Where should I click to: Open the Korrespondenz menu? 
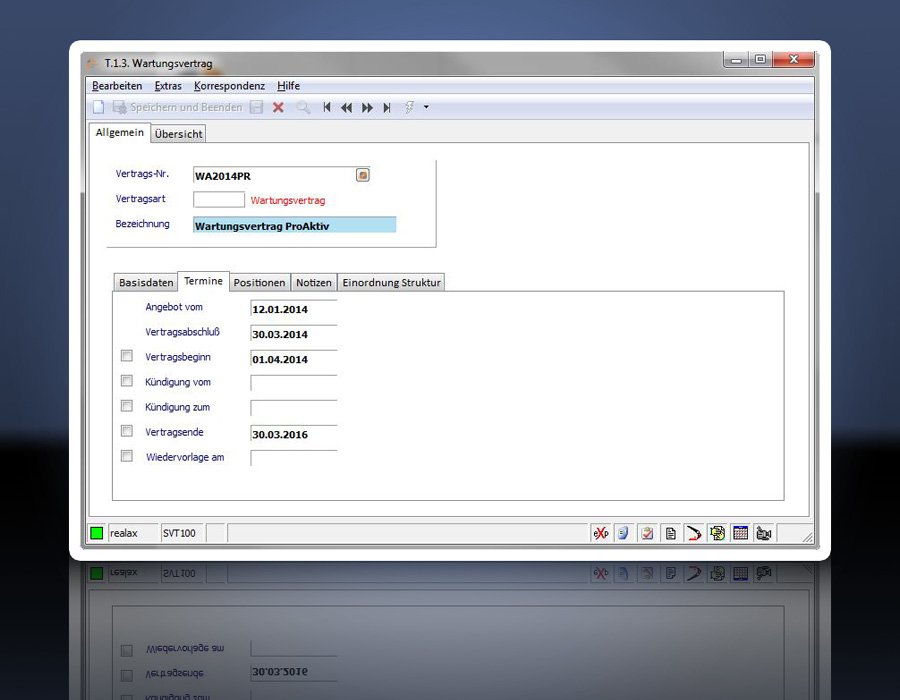tap(230, 86)
